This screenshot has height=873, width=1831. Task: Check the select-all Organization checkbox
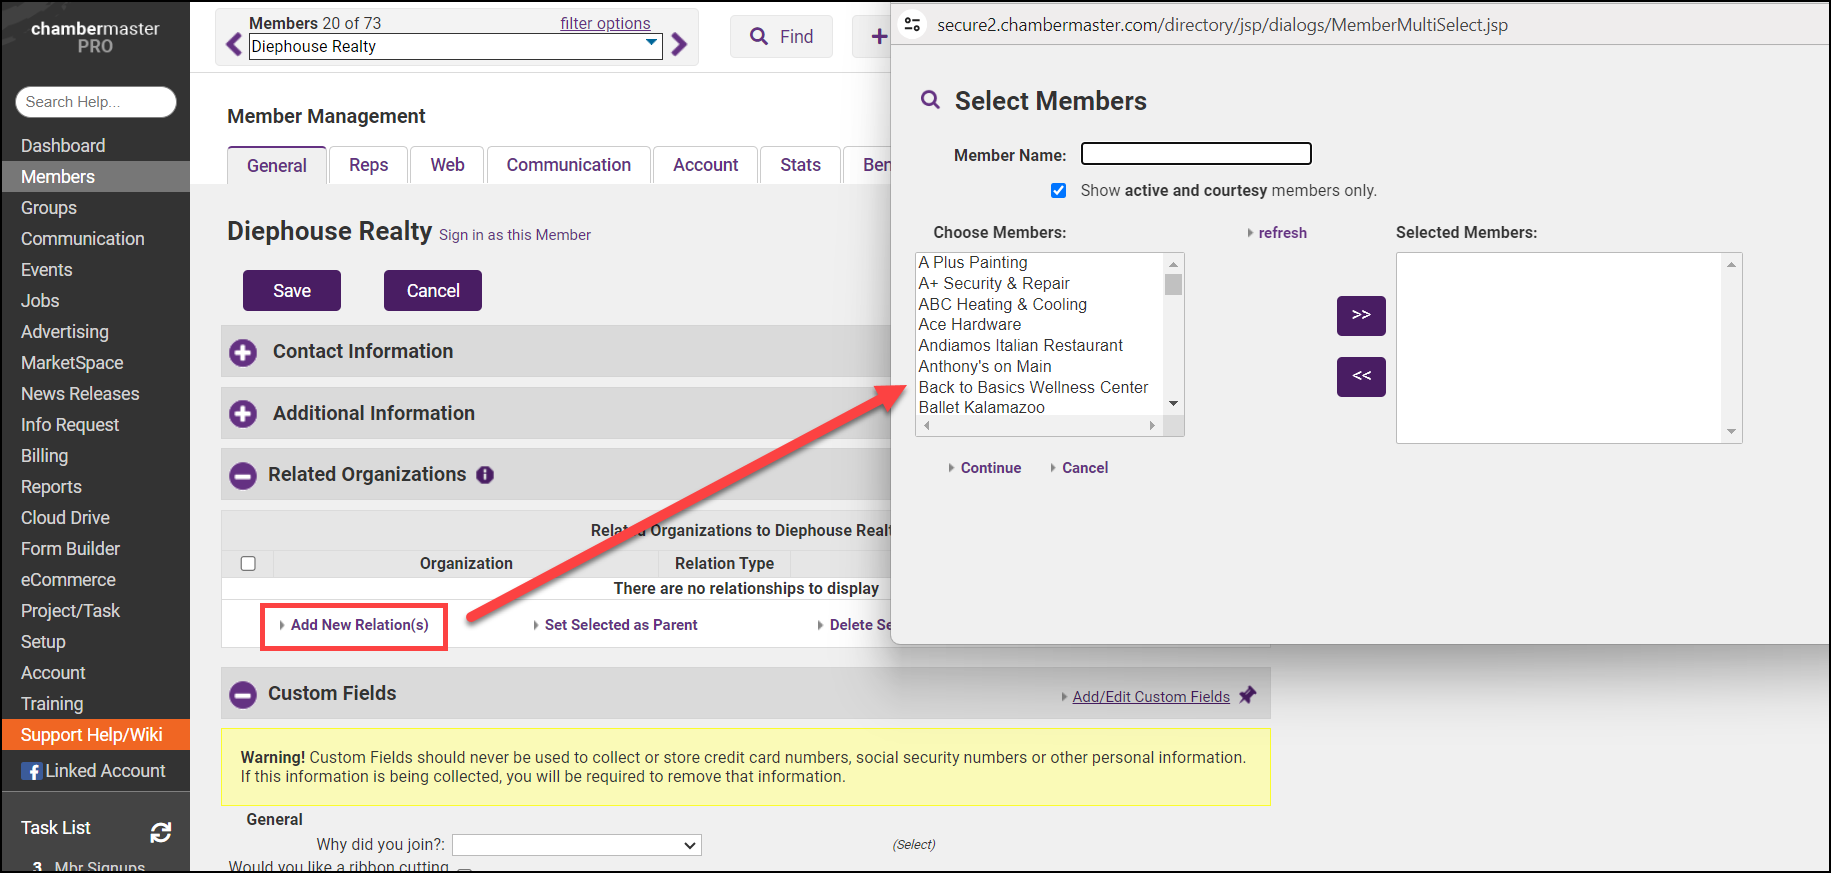pos(248,564)
